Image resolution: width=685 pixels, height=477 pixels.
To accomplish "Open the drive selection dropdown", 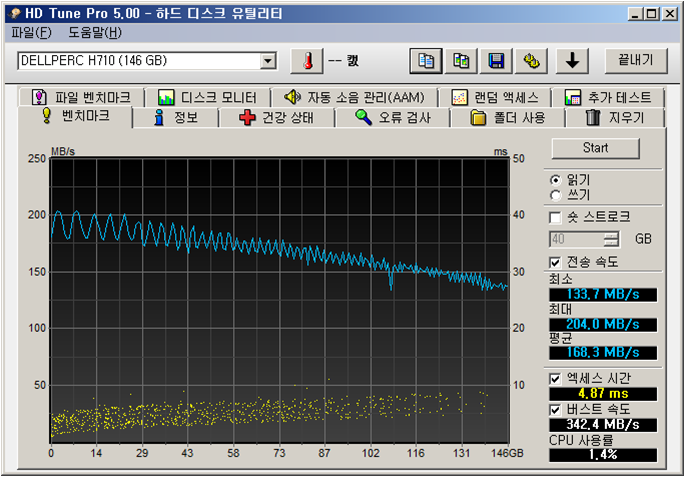I will click(x=266, y=61).
